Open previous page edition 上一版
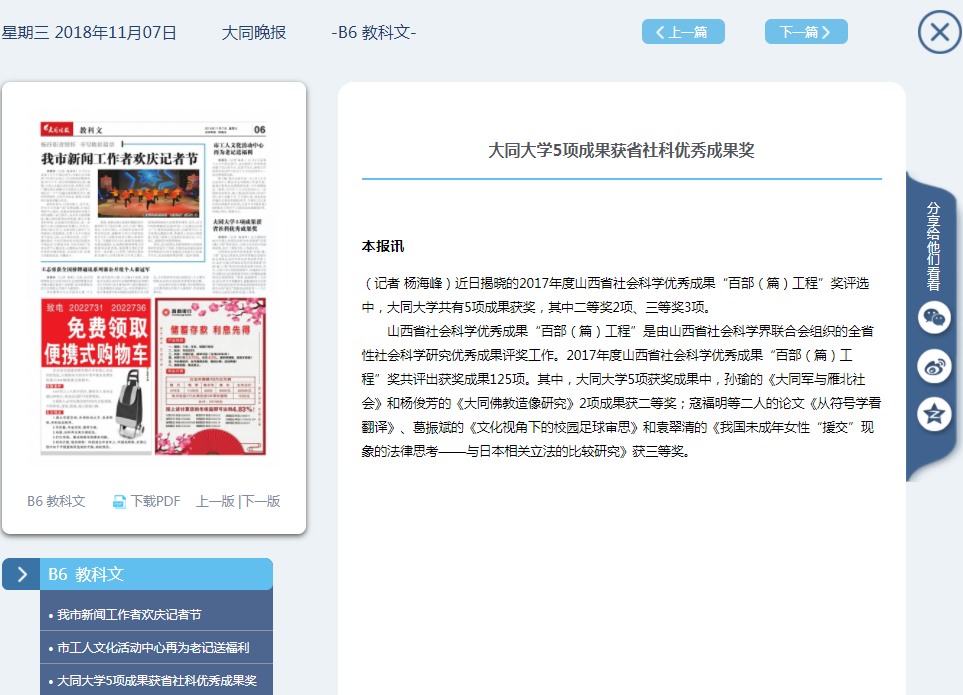 tap(216, 502)
